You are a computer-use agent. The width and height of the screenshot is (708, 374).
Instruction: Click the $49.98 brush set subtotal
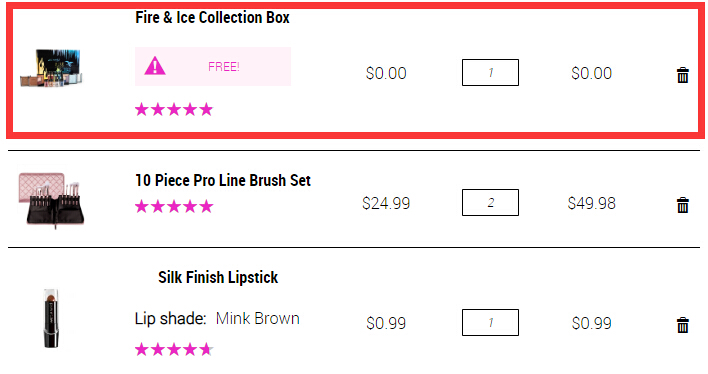(x=592, y=203)
